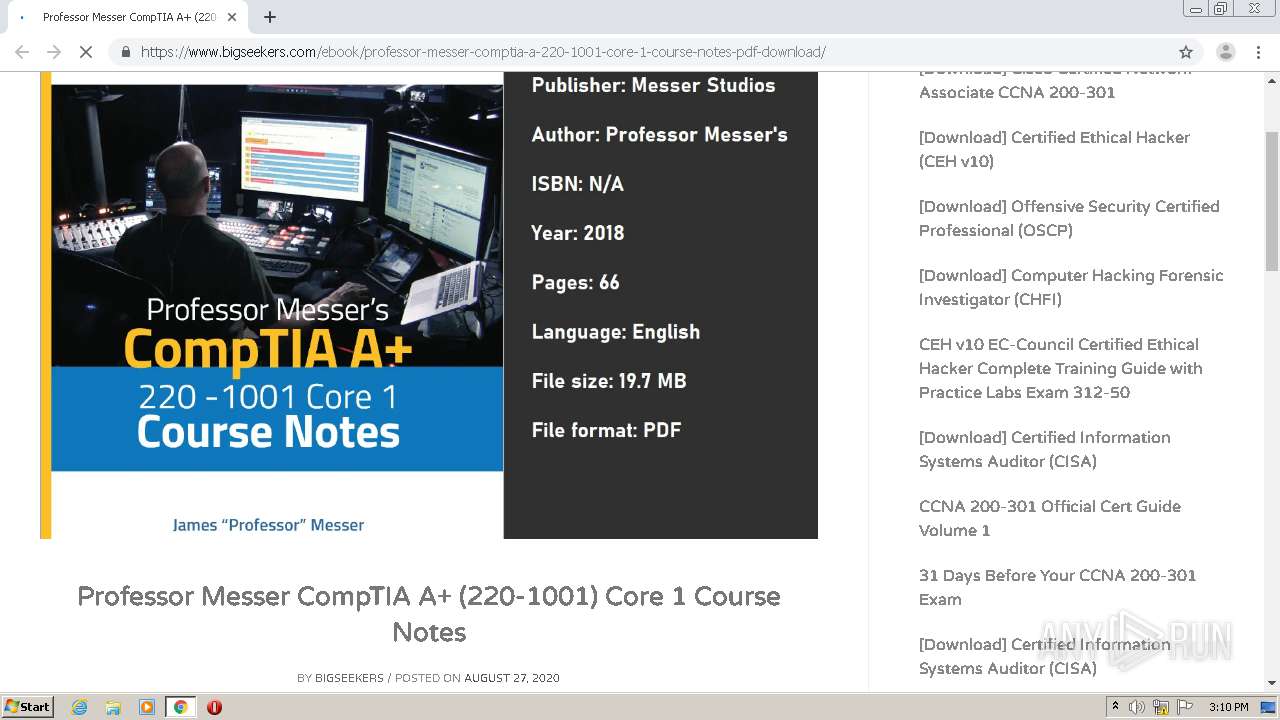Screen dimensions: 1280x720
Task: Open a new browser tab
Action: [270, 17]
